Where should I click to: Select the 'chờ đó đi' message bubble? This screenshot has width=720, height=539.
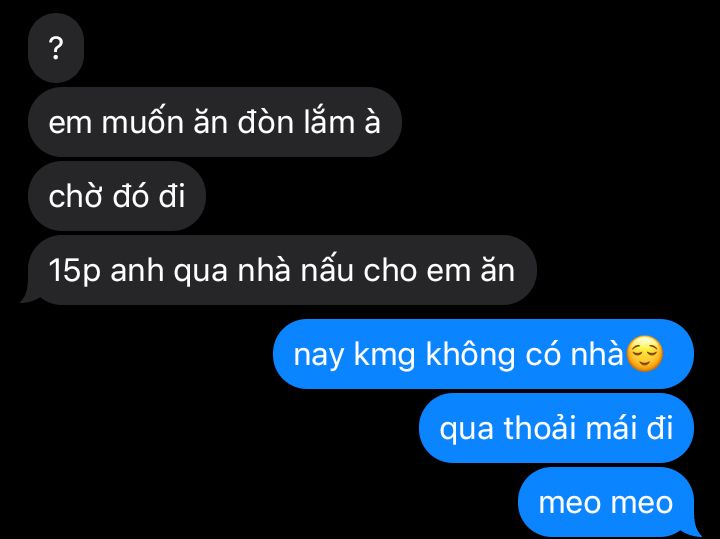click(x=117, y=196)
